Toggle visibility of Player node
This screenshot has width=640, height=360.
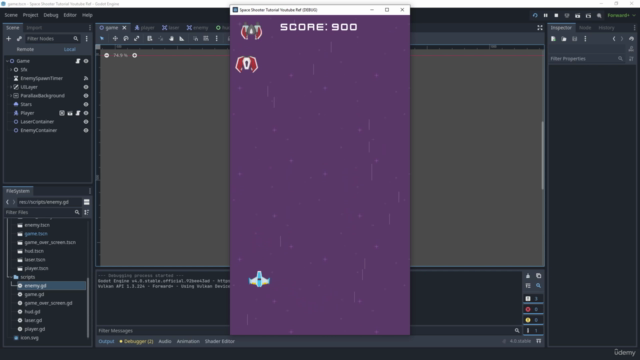[86, 113]
